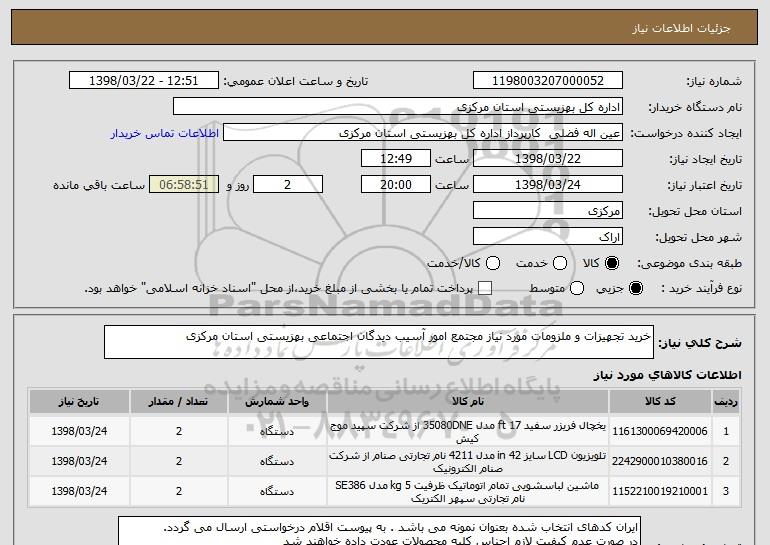
Task: Select the کالا radio button
Action: (x=612, y=263)
